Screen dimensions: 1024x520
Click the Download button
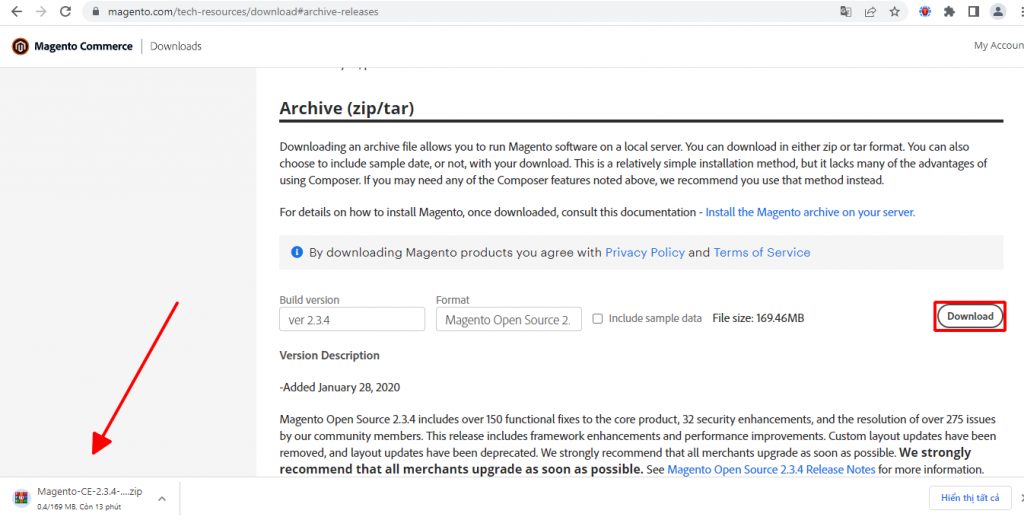click(970, 316)
